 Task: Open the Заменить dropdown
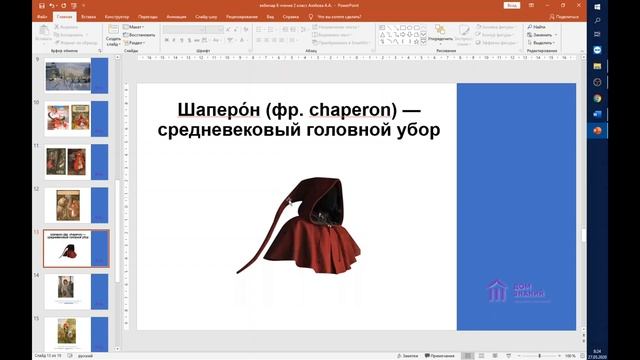542,35
